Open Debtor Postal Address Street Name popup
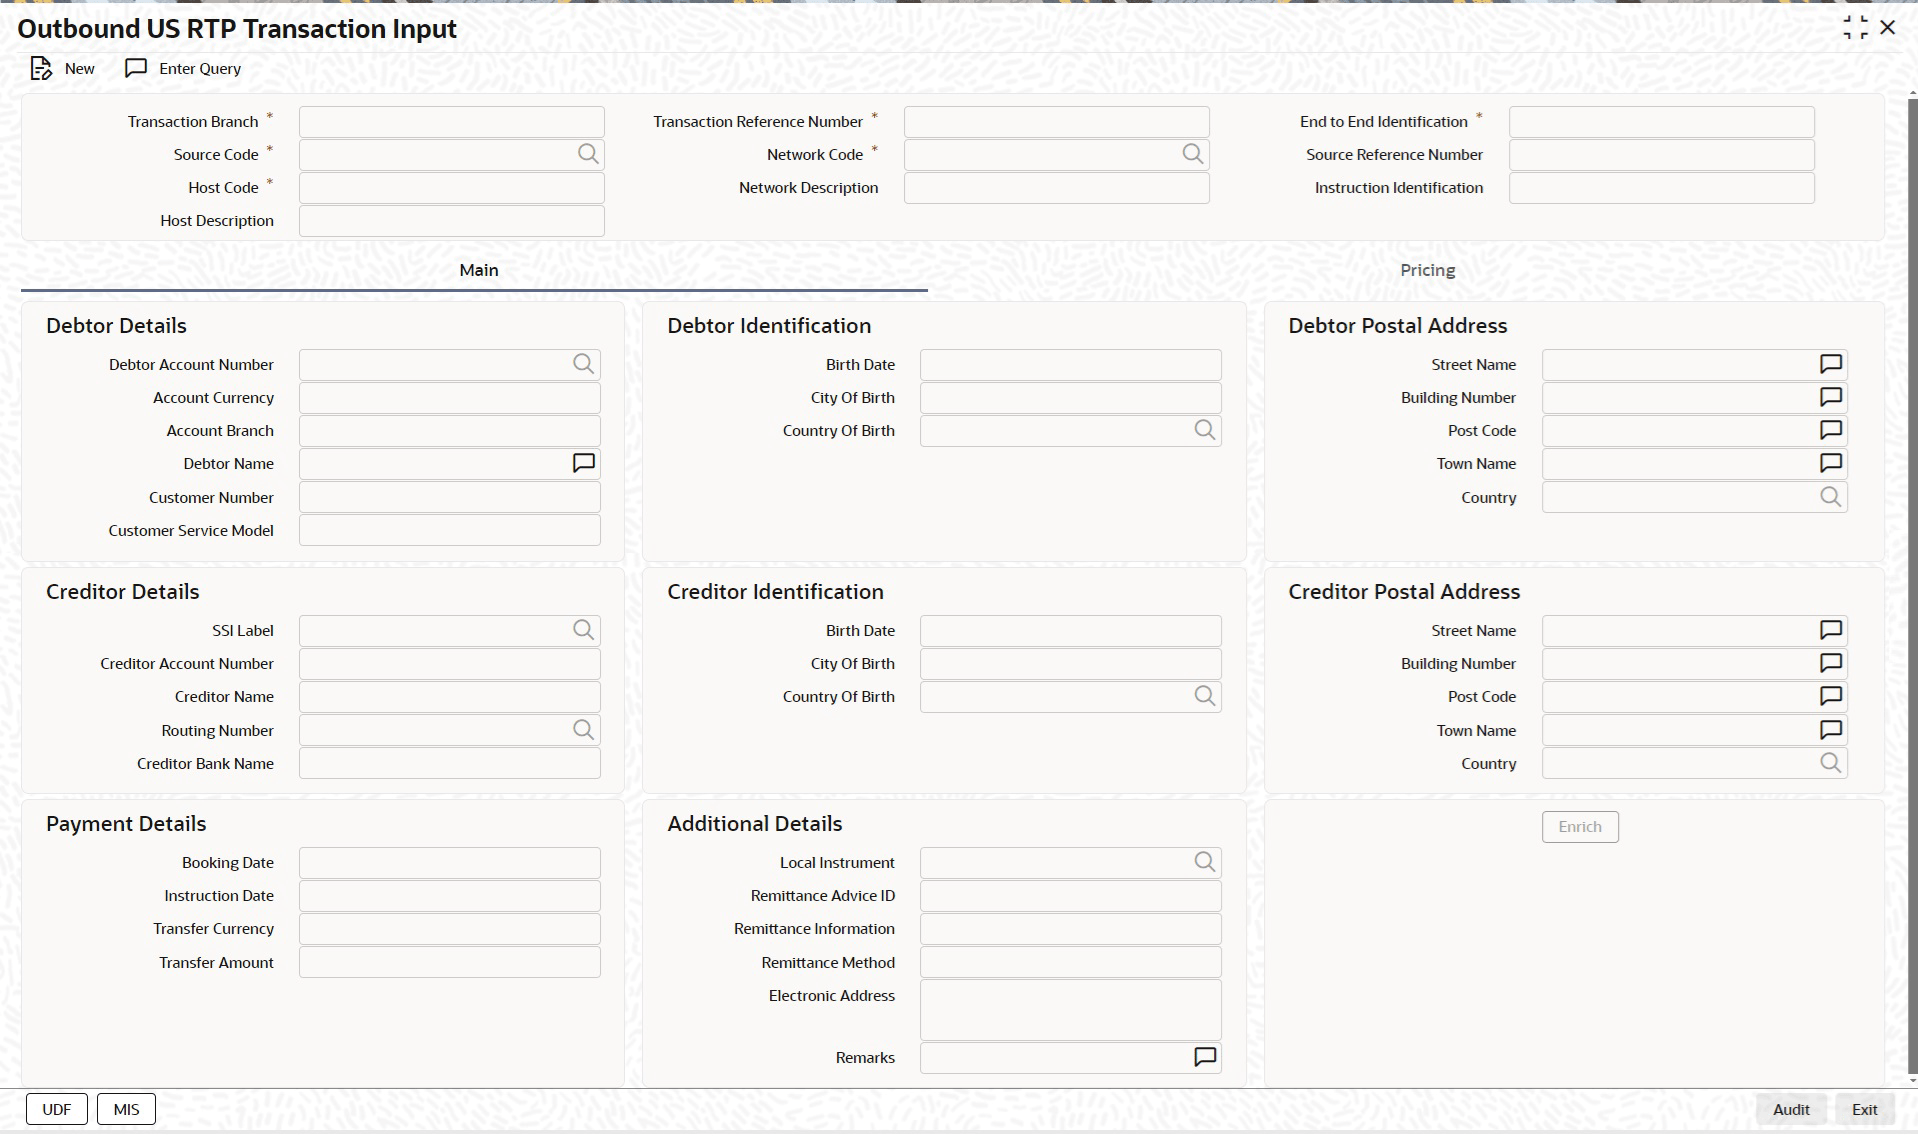The width and height of the screenshot is (1918, 1140). point(1830,364)
